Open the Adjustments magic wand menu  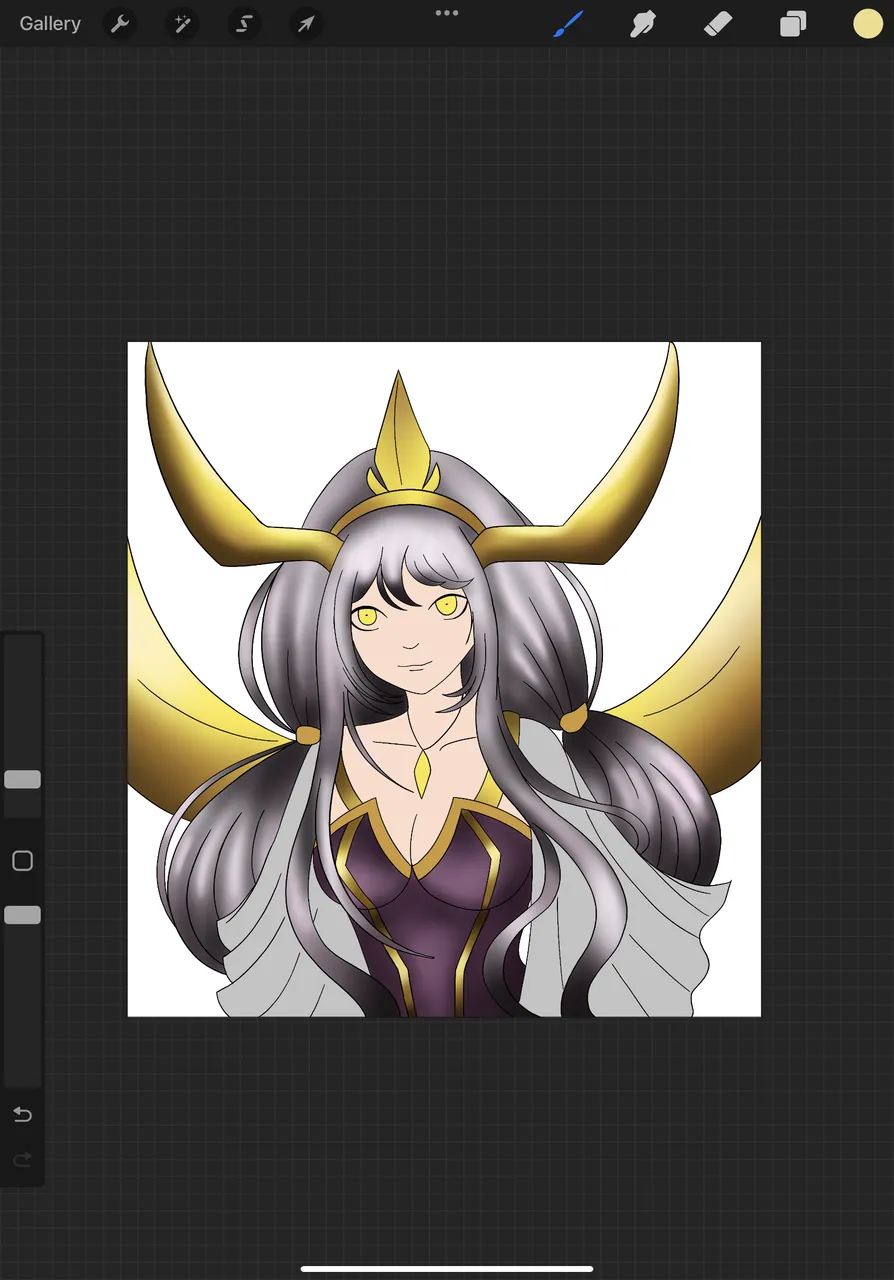pyautogui.click(x=182, y=24)
